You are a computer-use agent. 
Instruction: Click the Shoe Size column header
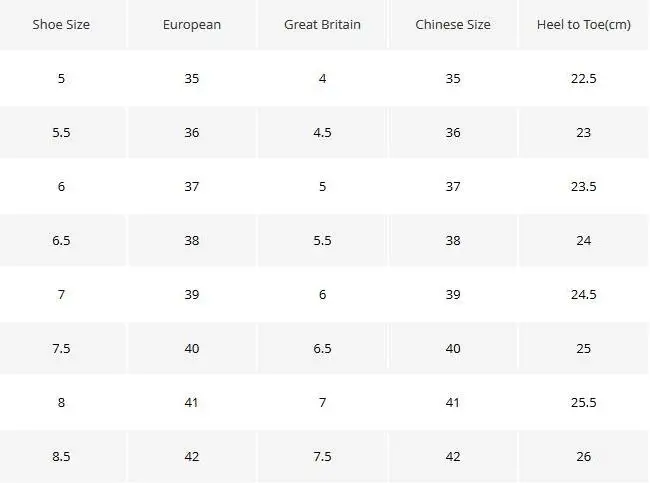click(x=62, y=24)
